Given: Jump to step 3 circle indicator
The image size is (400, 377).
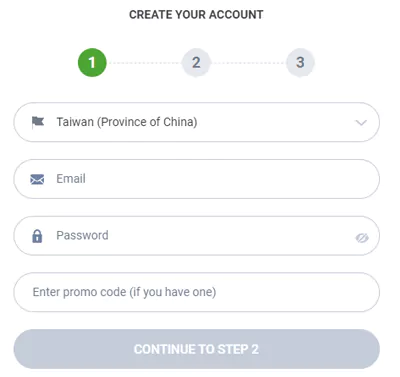Looking at the screenshot, I should pyautogui.click(x=300, y=63).
